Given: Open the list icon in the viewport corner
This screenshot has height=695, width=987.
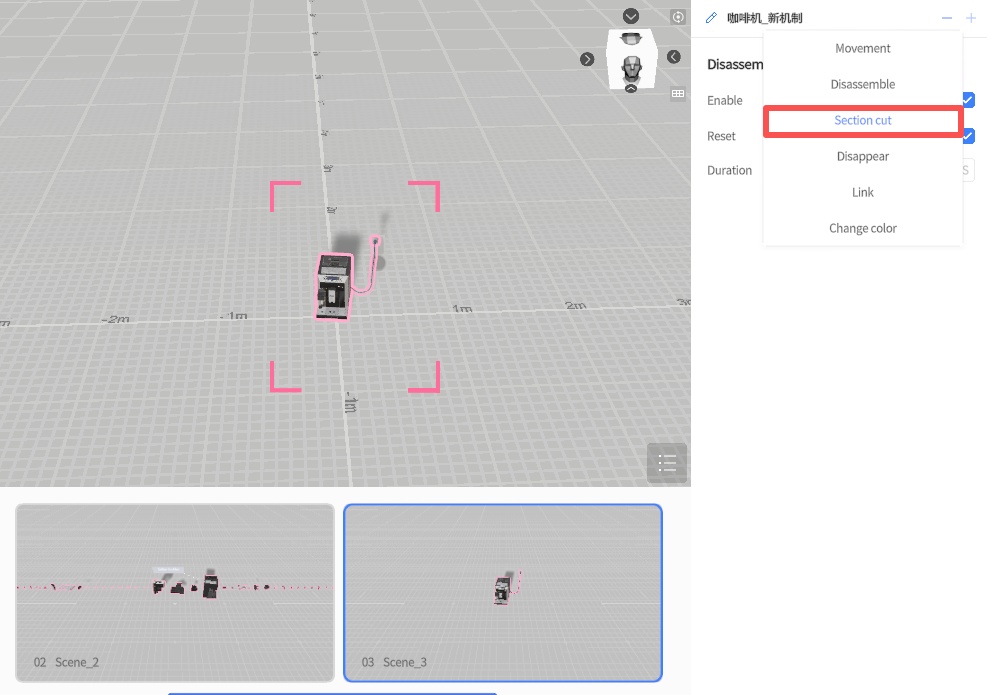Looking at the screenshot, I should pos(667,463).
